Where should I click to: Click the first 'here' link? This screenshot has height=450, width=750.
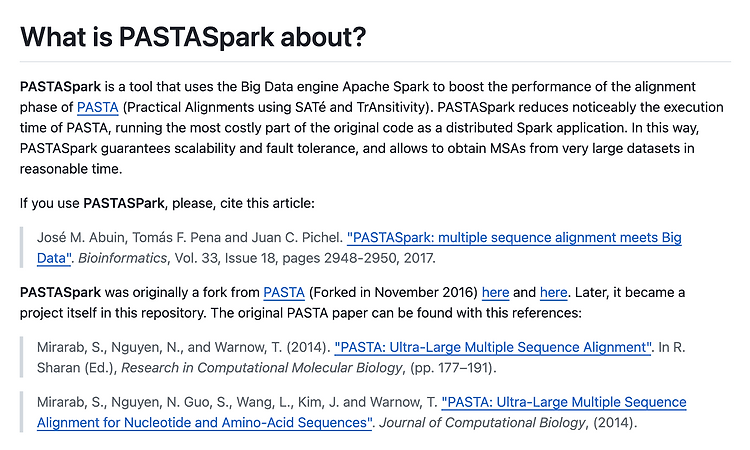[x=496, y=292]
